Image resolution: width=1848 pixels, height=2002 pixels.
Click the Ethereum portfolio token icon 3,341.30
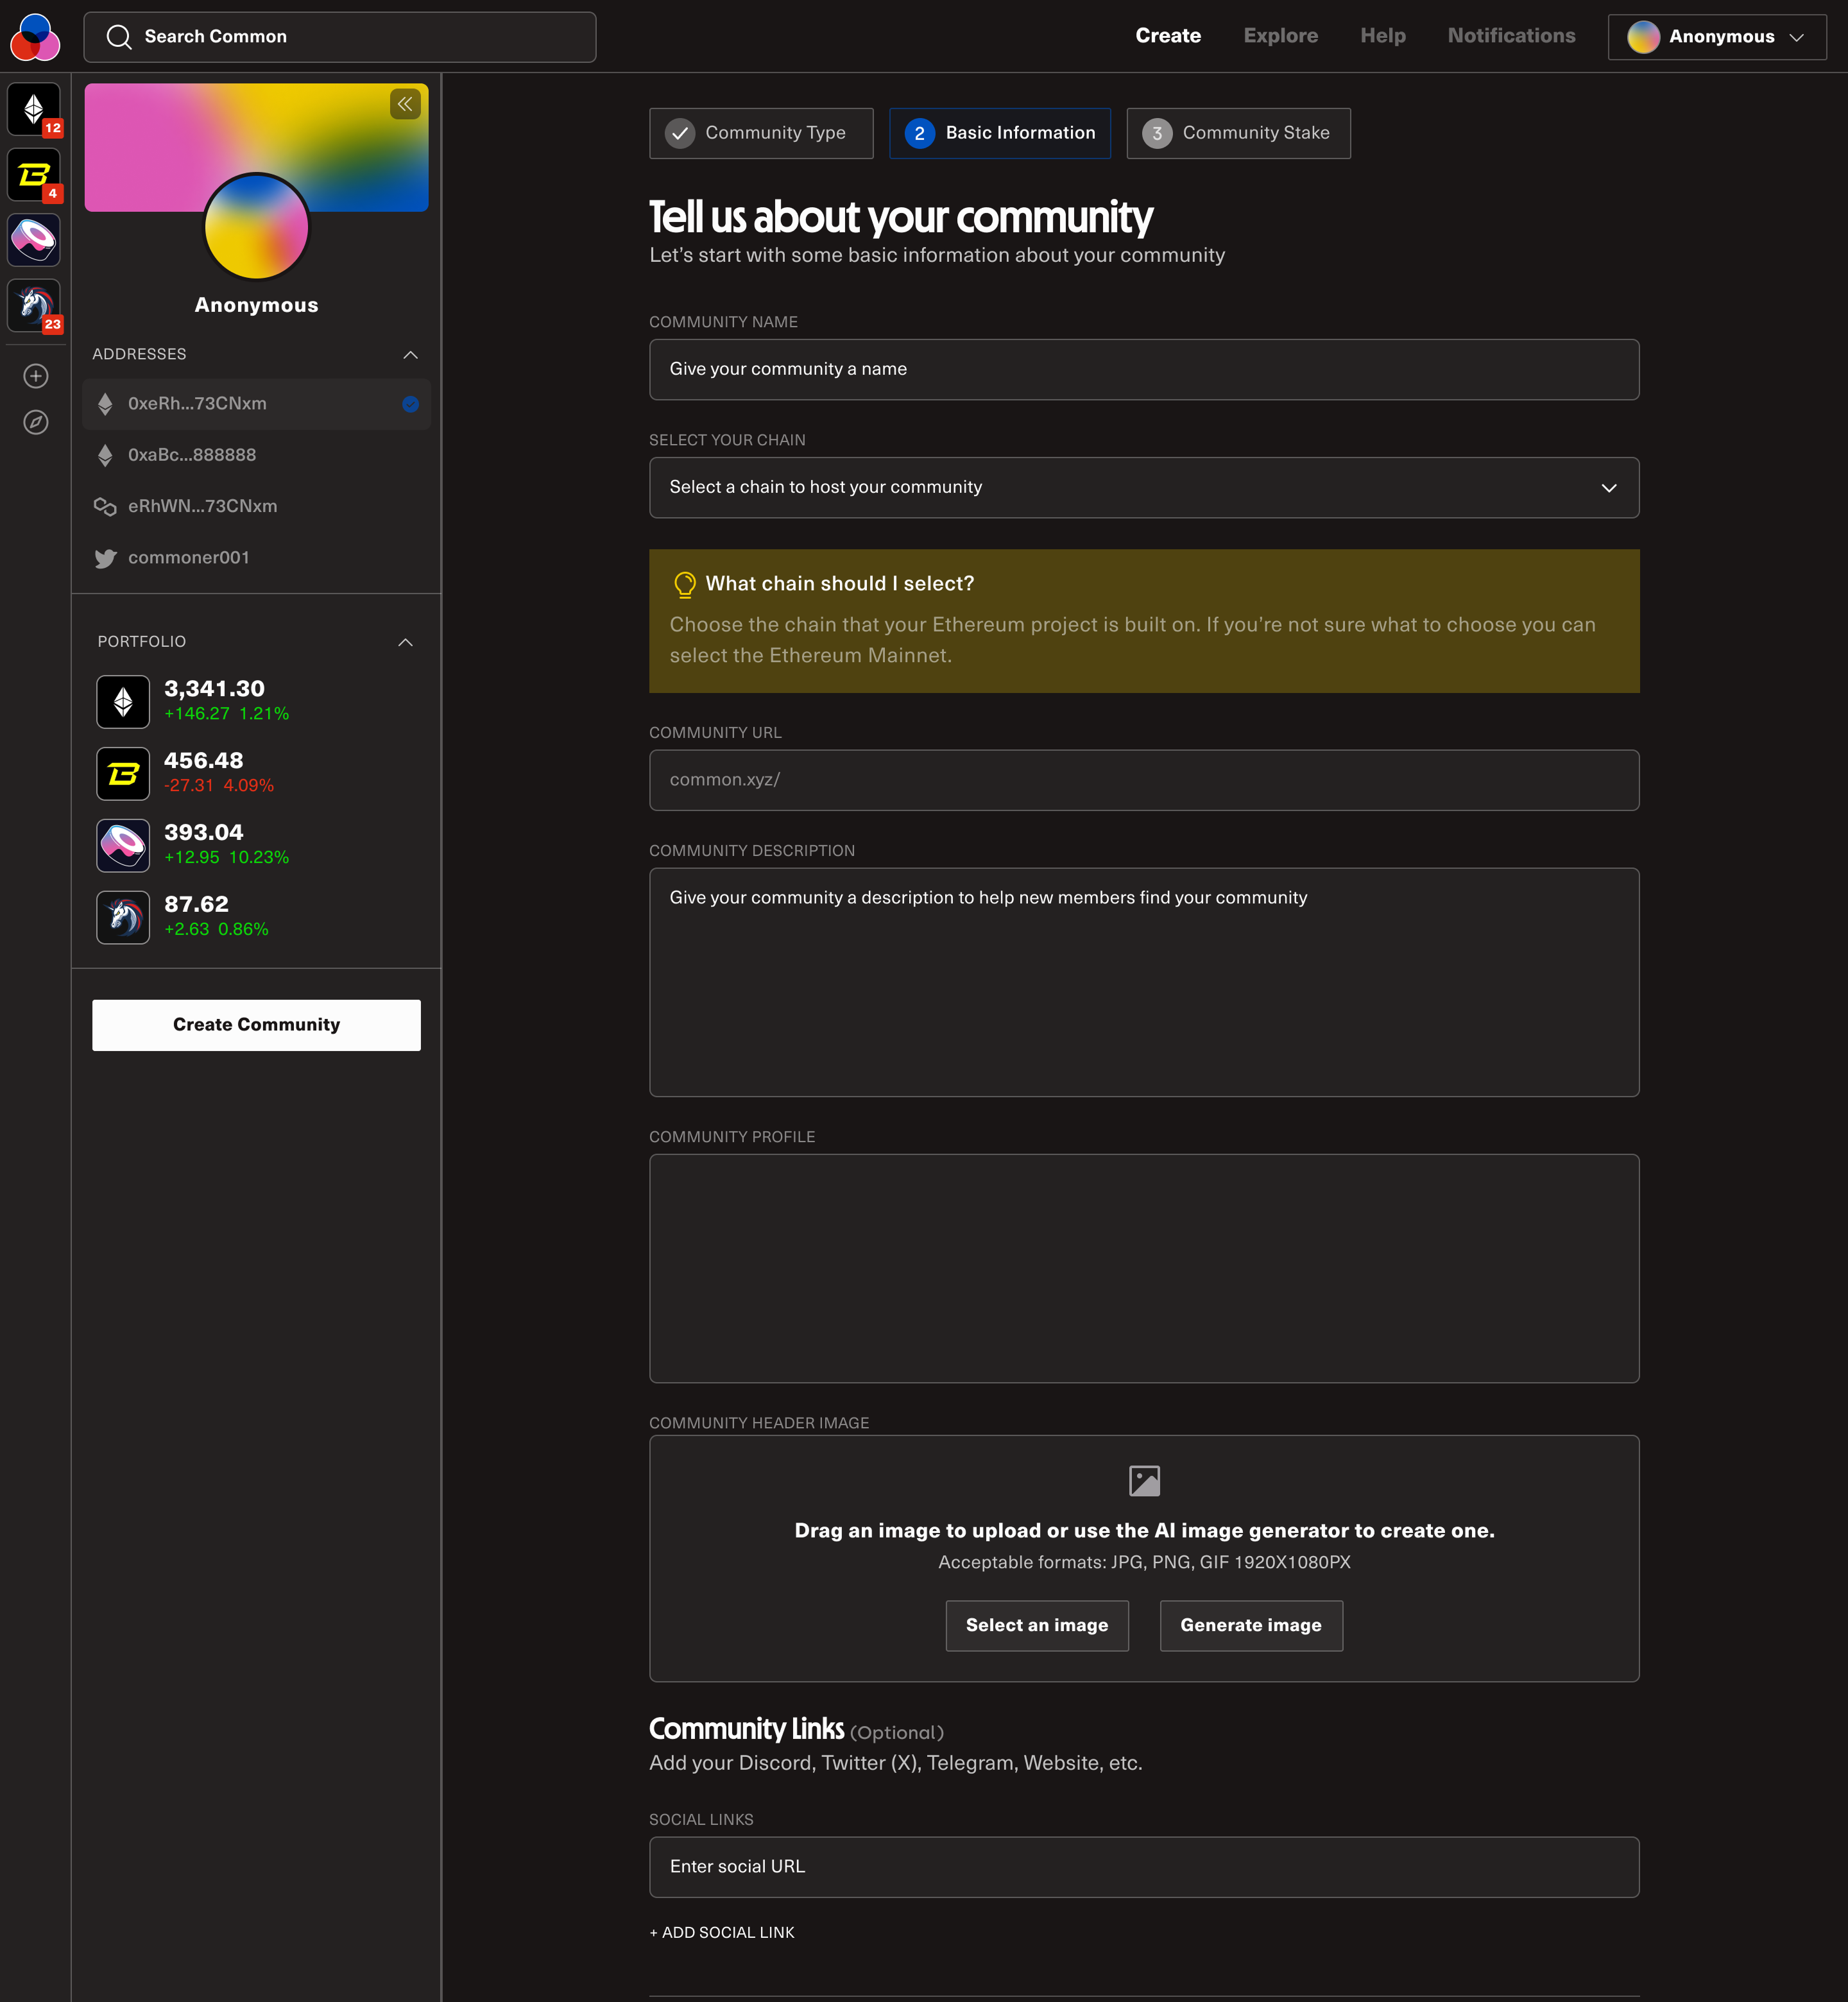point(123,702)
